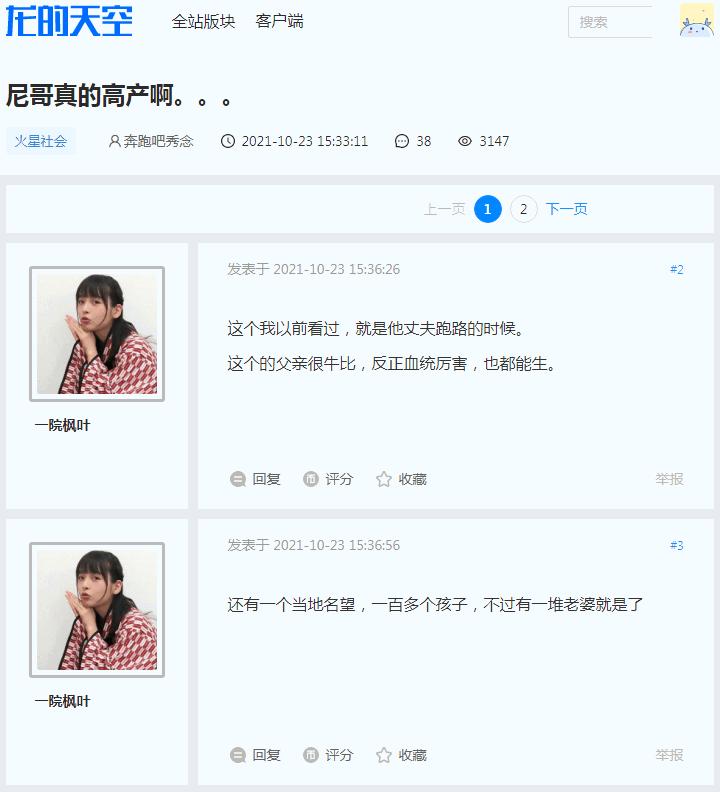Click 回复 on post #3

pos(266,755)
